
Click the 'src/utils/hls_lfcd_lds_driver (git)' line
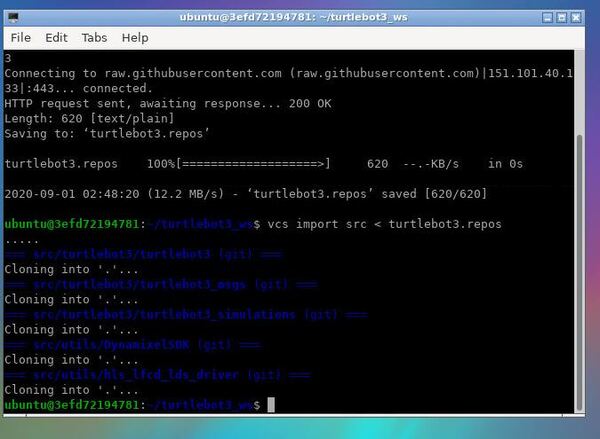[x=158, y=375]
